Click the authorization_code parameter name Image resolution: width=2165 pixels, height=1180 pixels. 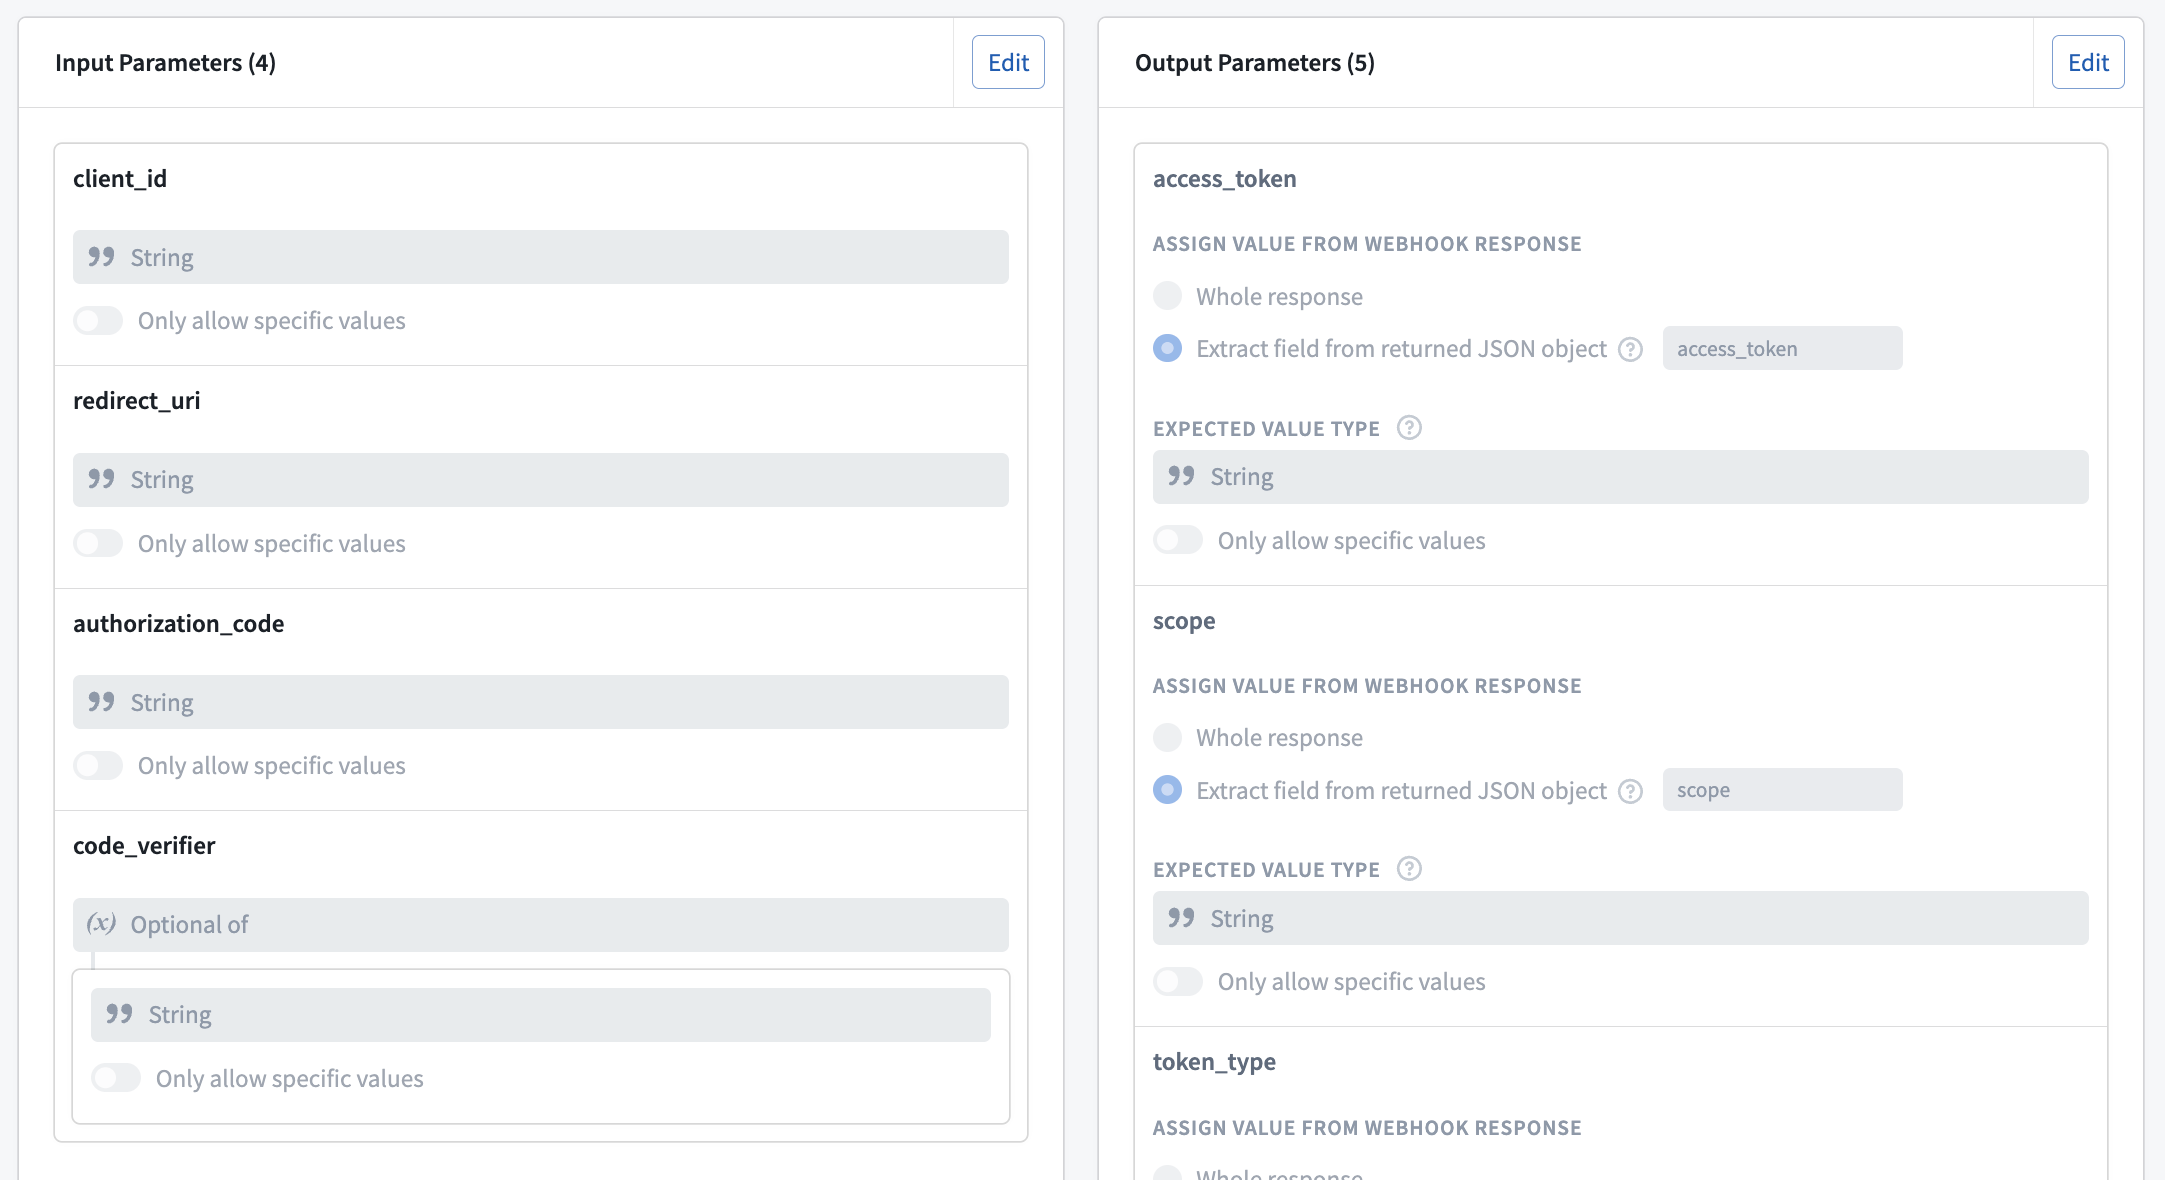(179, 624)
